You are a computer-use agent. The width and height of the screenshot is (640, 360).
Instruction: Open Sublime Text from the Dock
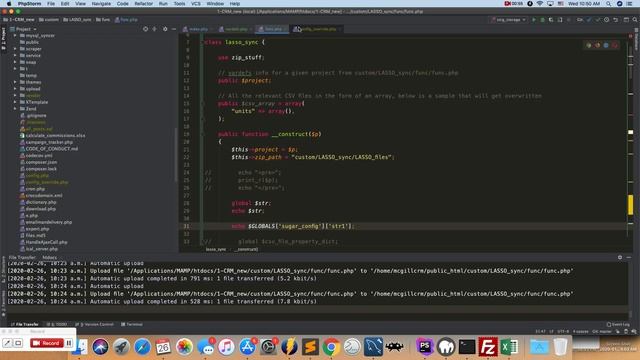point(310,347)
